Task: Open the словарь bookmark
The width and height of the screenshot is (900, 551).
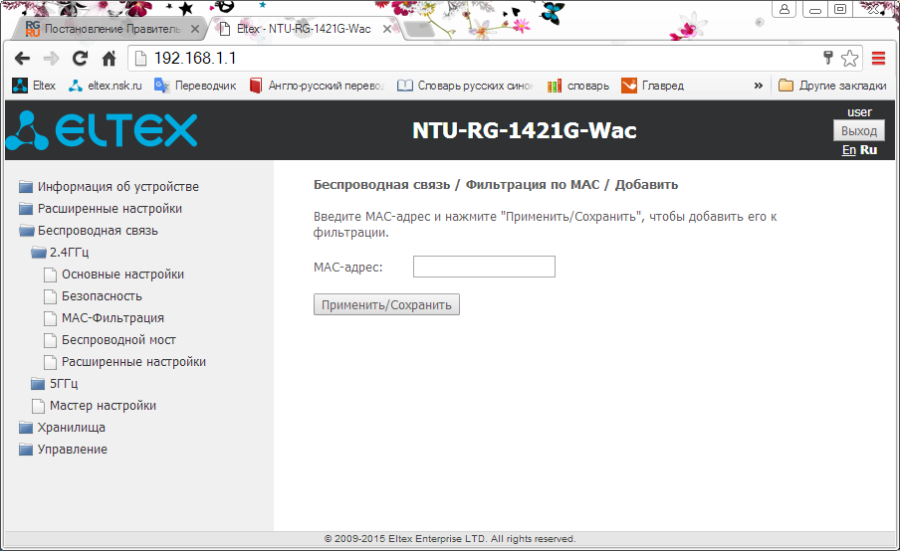Action: 578,86
